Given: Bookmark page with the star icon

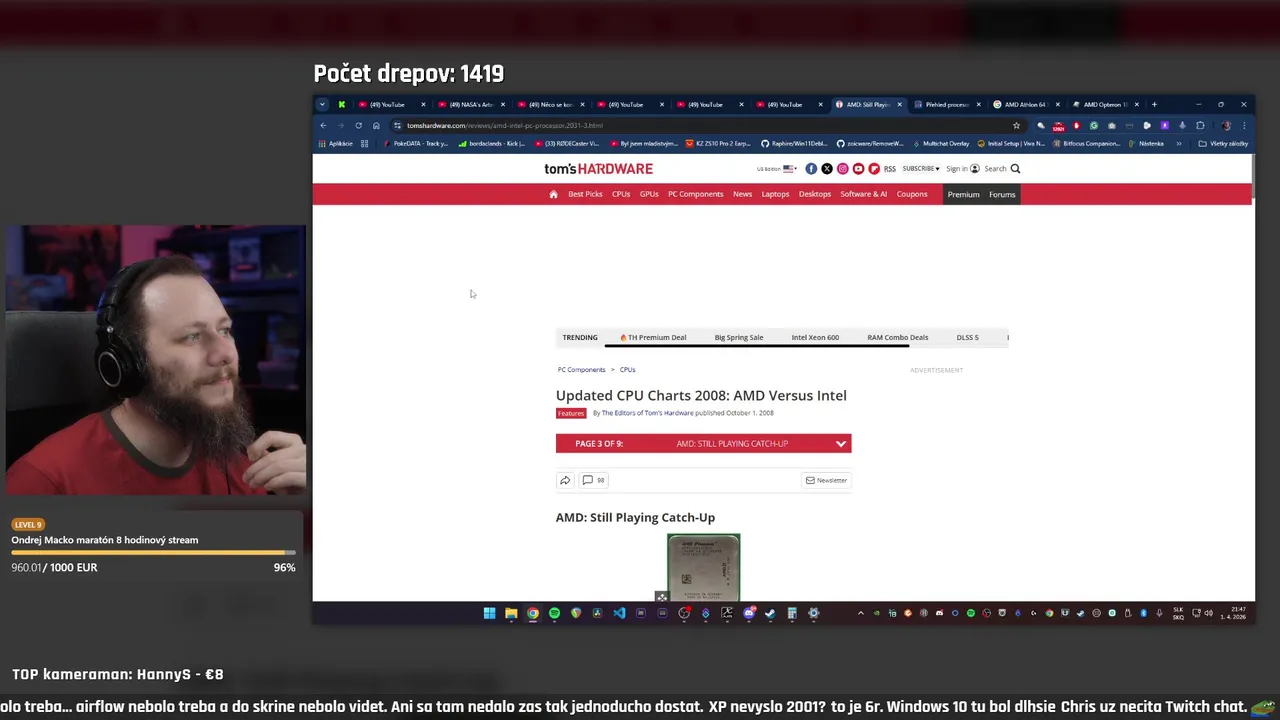Looking at the screenshot, I should tap(1016, 126).
